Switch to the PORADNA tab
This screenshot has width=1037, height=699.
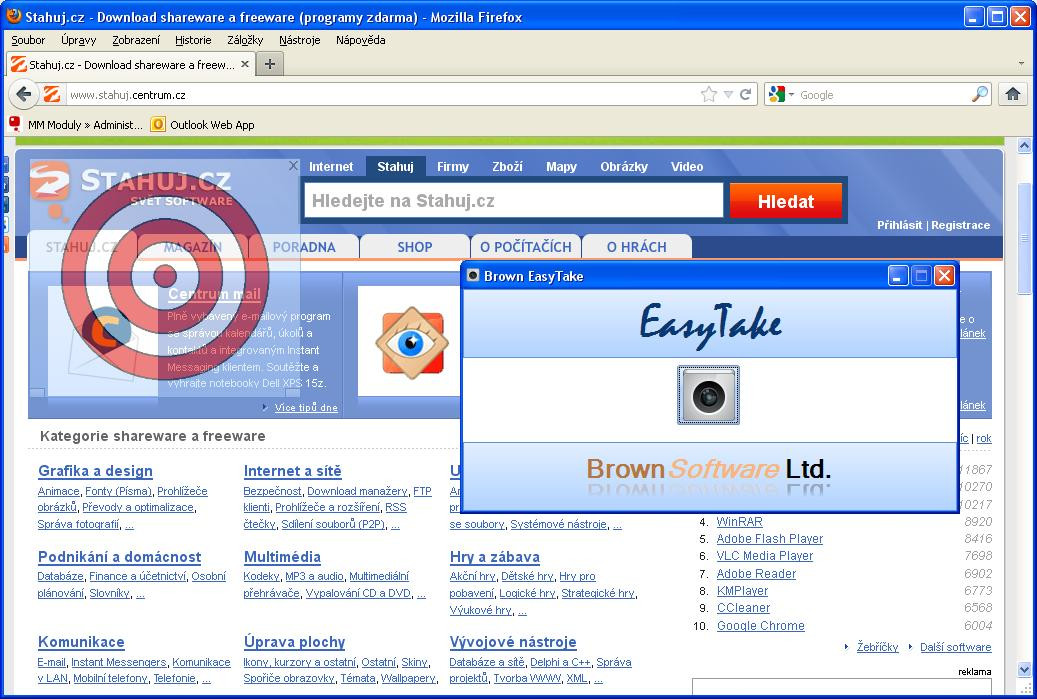(x=304, y=247)
